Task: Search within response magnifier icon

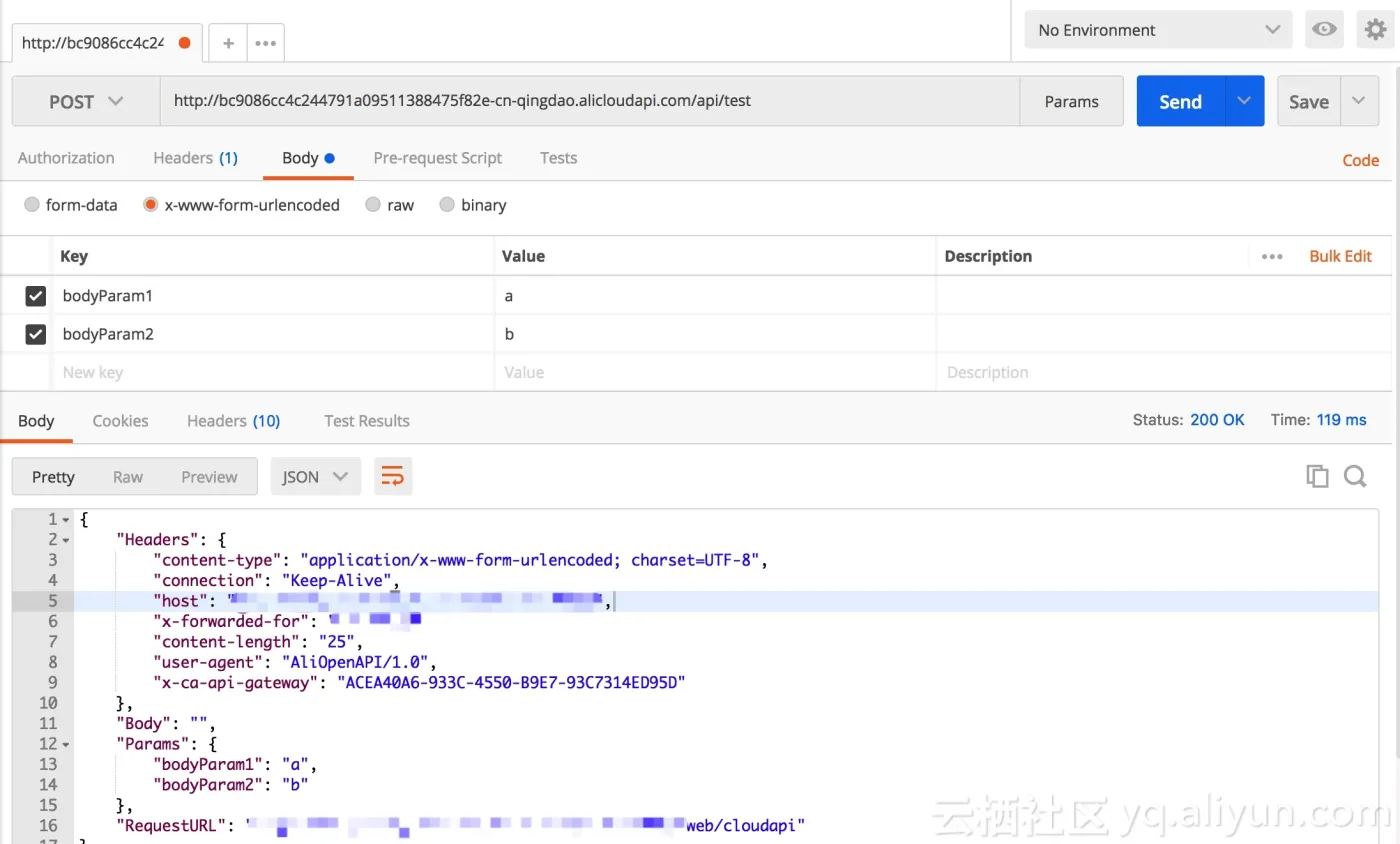Action: (1355, 477)
